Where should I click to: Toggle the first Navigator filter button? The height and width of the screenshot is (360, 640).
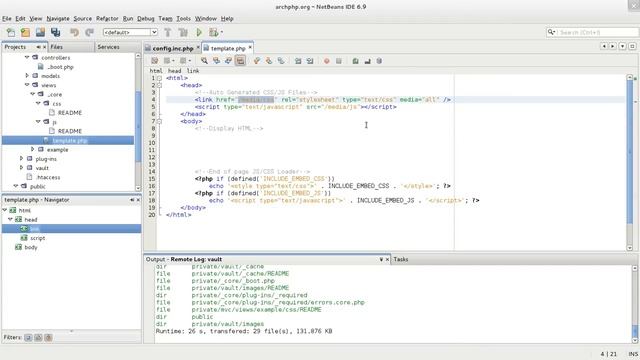tap(28, 338)
